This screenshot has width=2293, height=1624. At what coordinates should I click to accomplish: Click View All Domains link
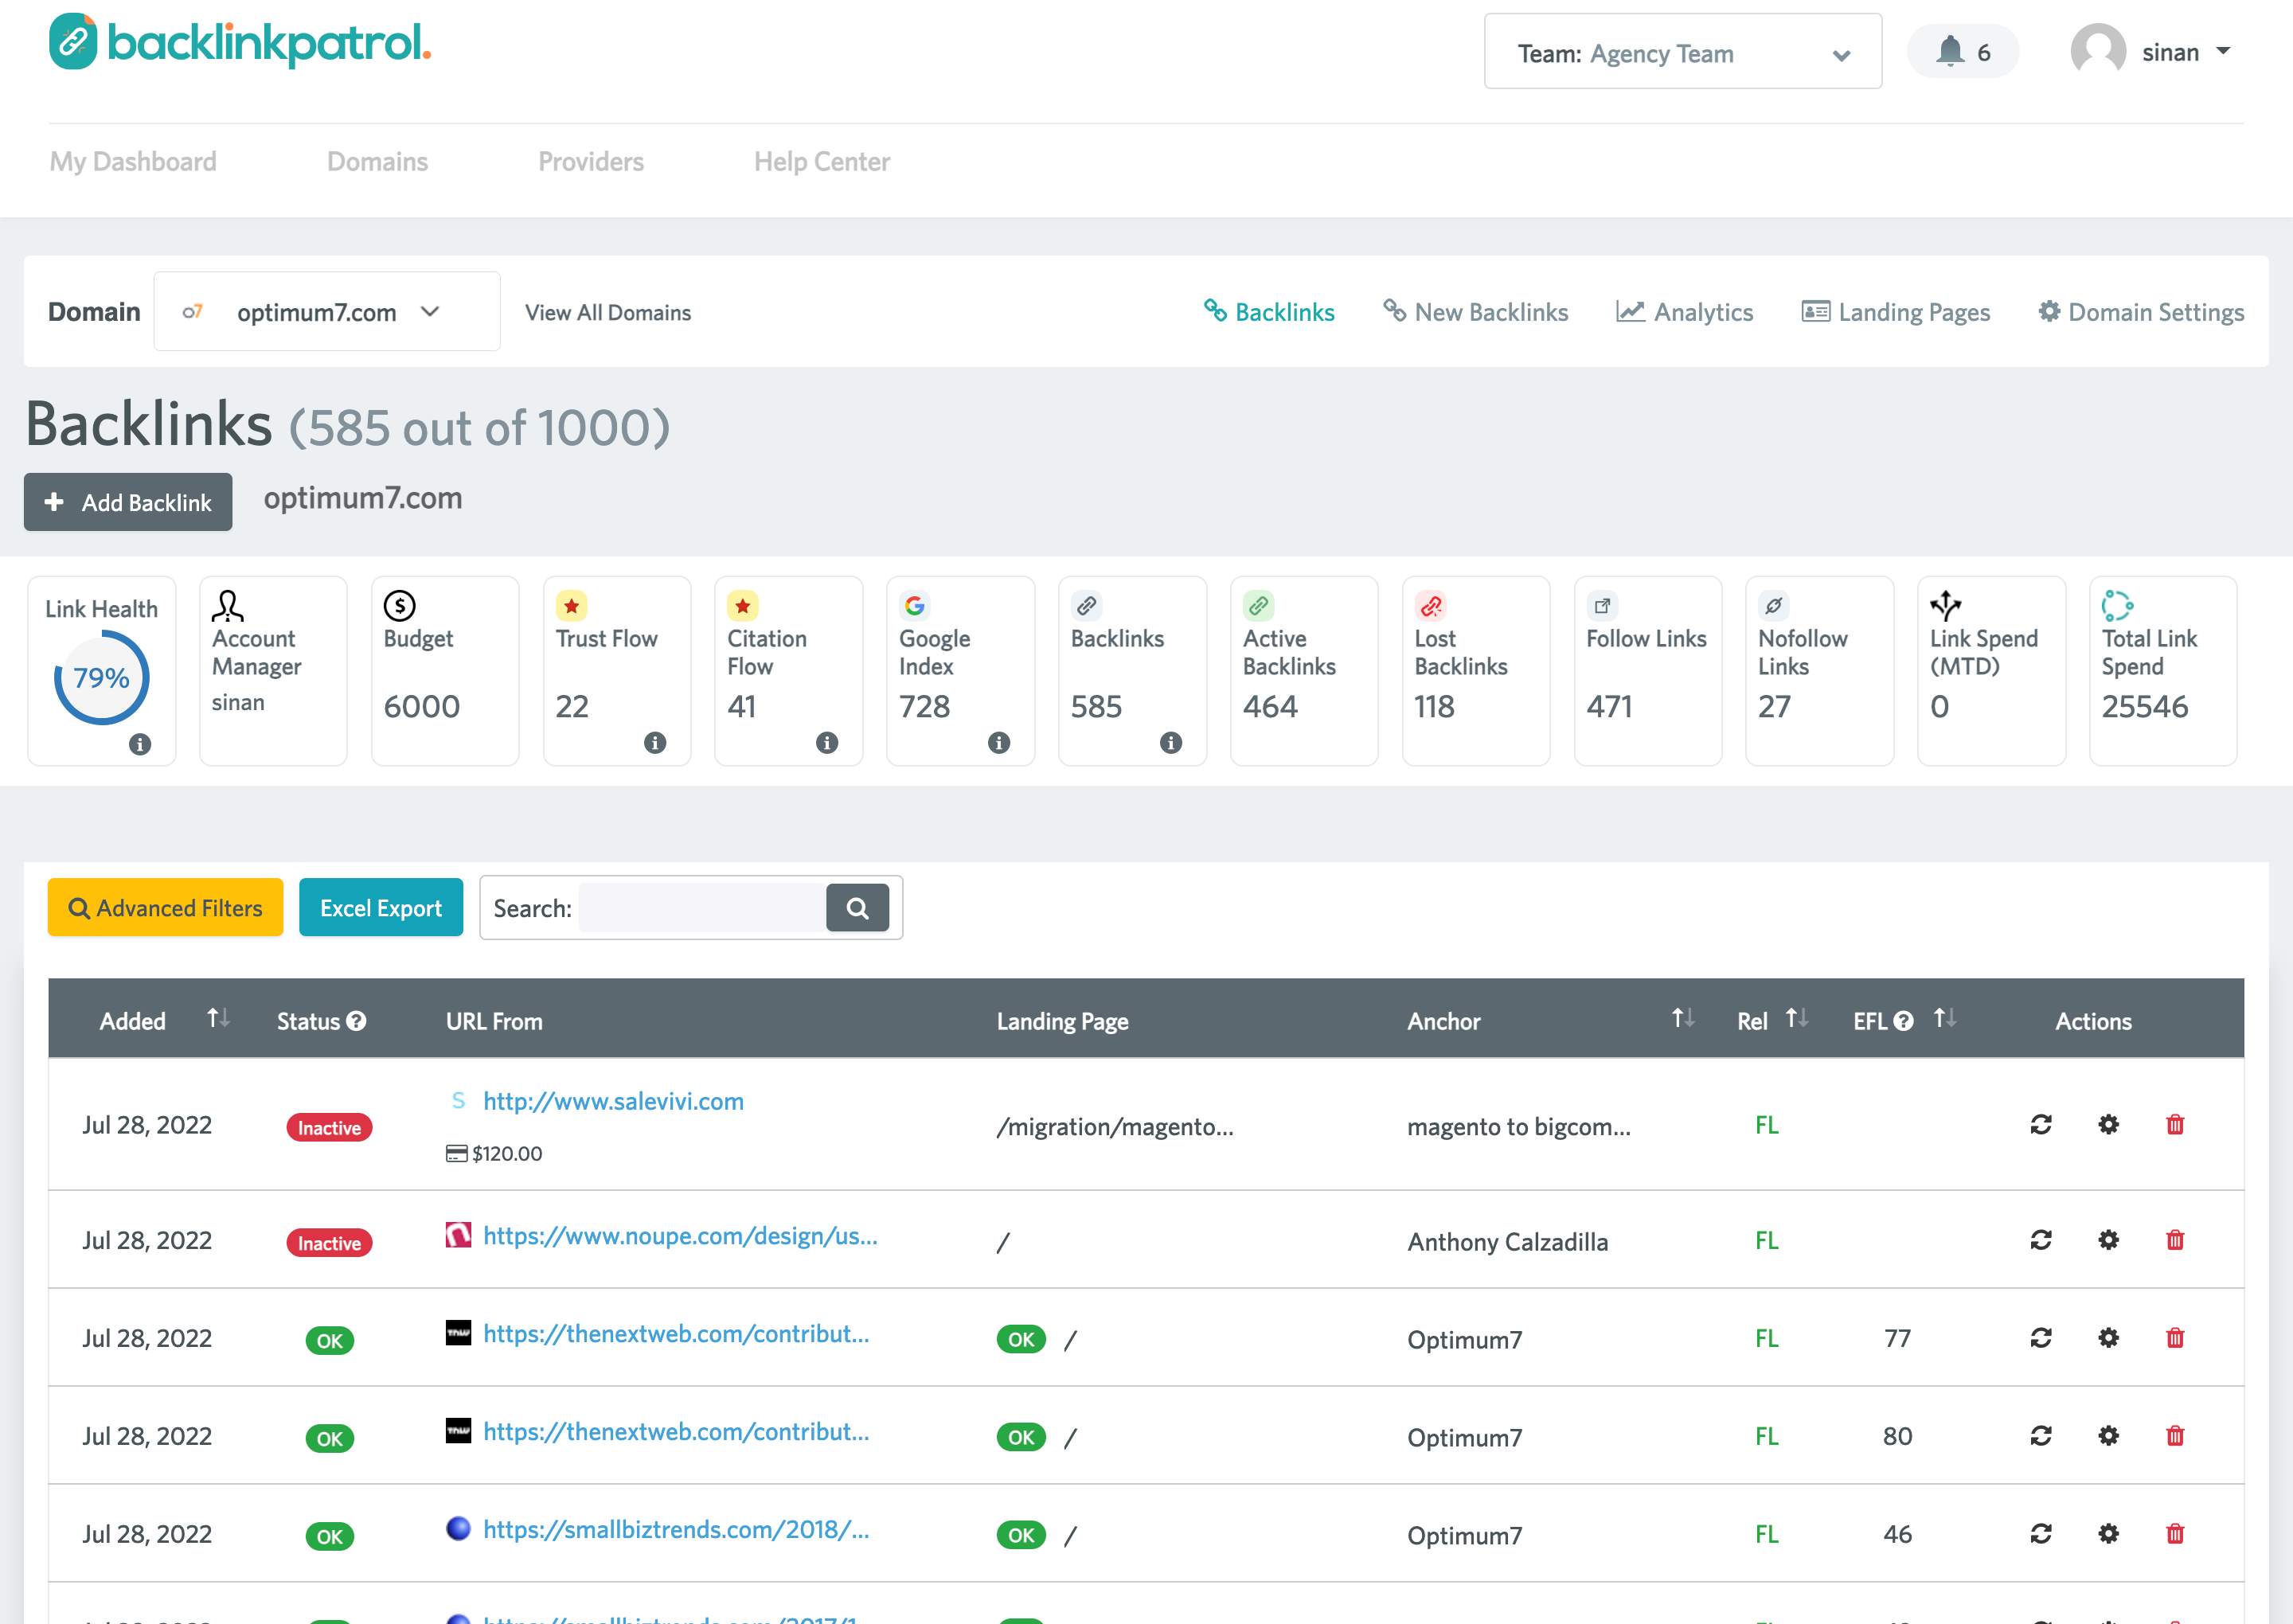point(608,313)
